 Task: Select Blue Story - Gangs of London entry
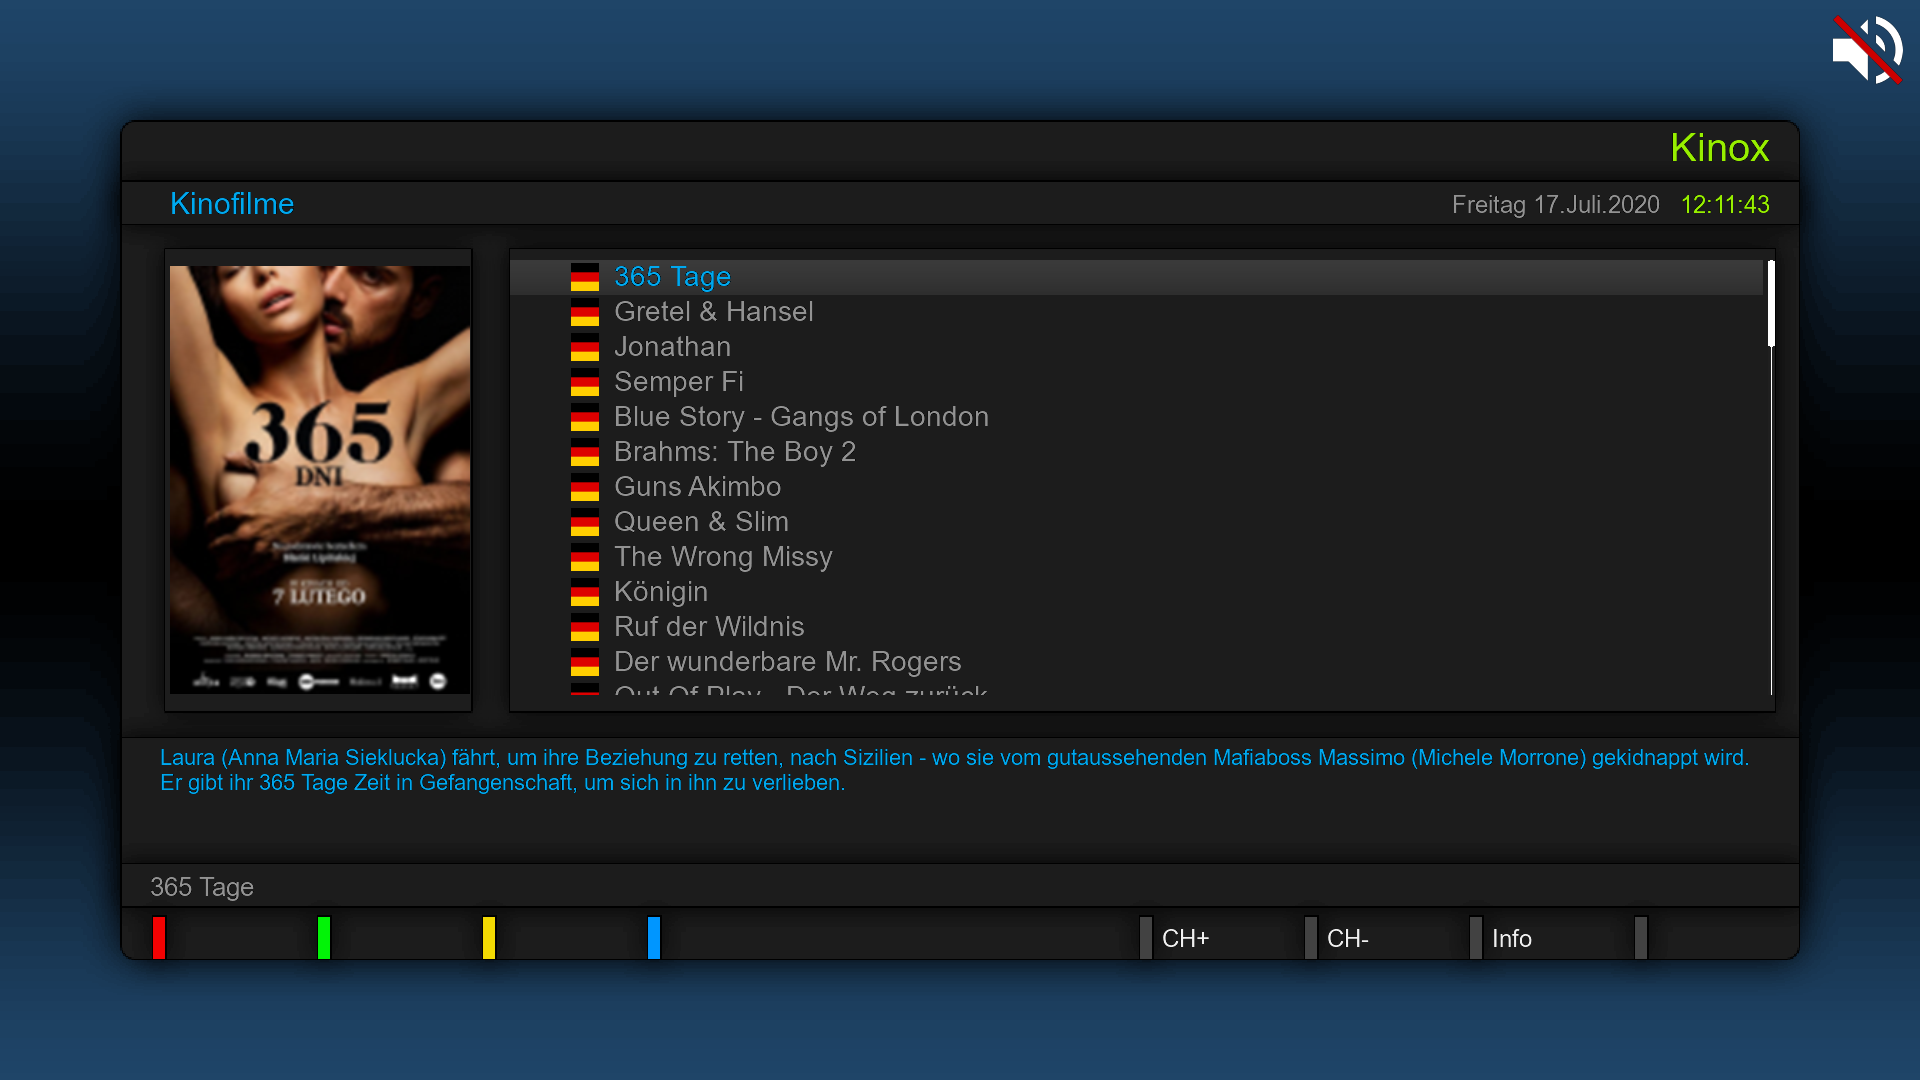pyautogui.click(x=801, y=417)
